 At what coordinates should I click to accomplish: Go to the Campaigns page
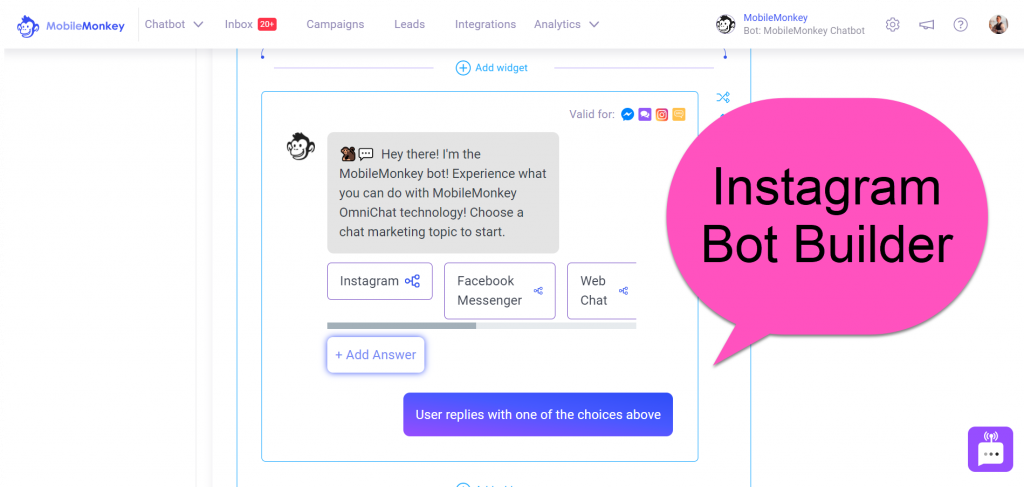point(335,24)
